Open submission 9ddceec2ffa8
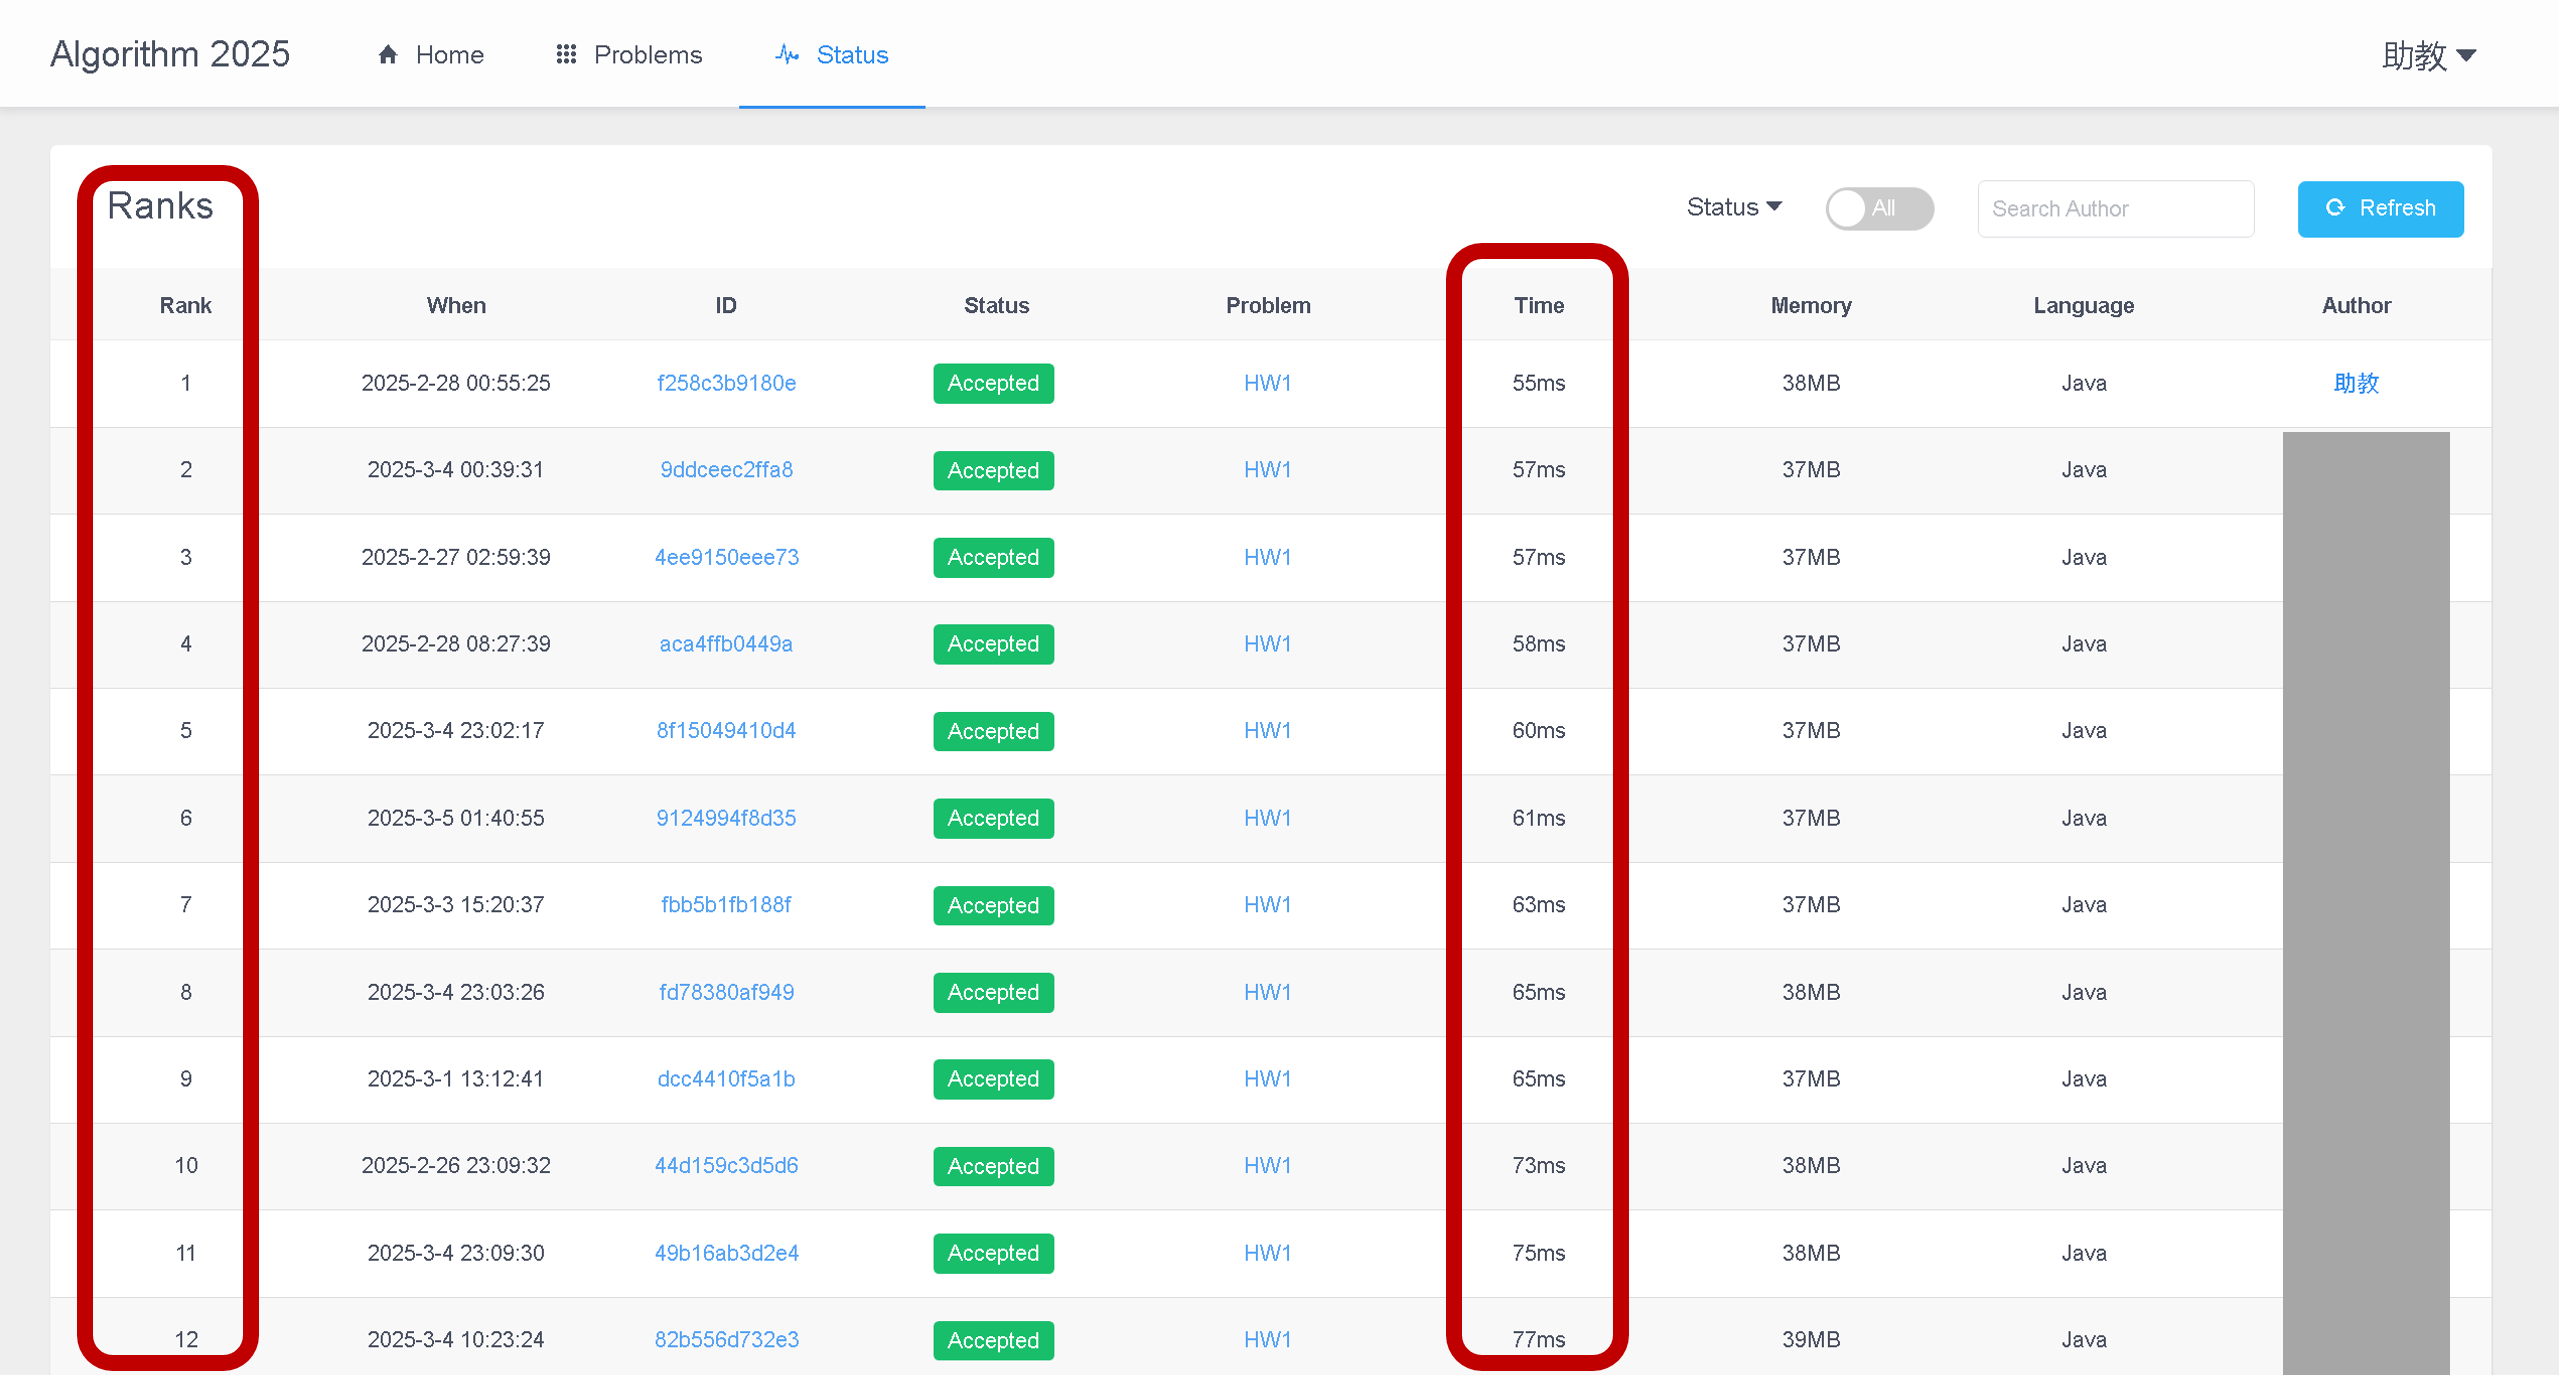The image size is (2559, 1375). click(x=726, y=469)
